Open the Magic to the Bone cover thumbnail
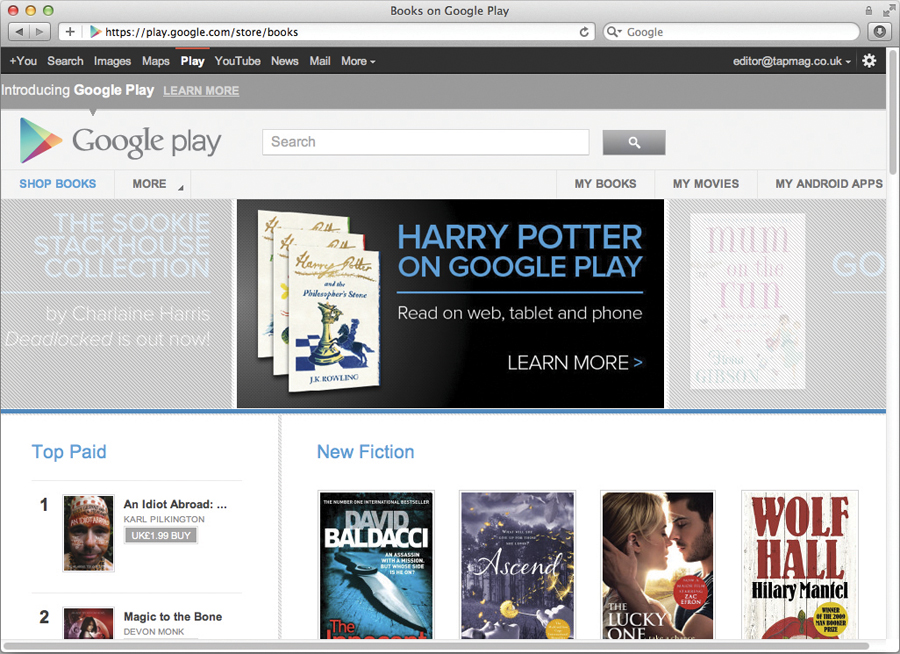The height and width of the screenshot is (654, 900). [x=88, y=623]
